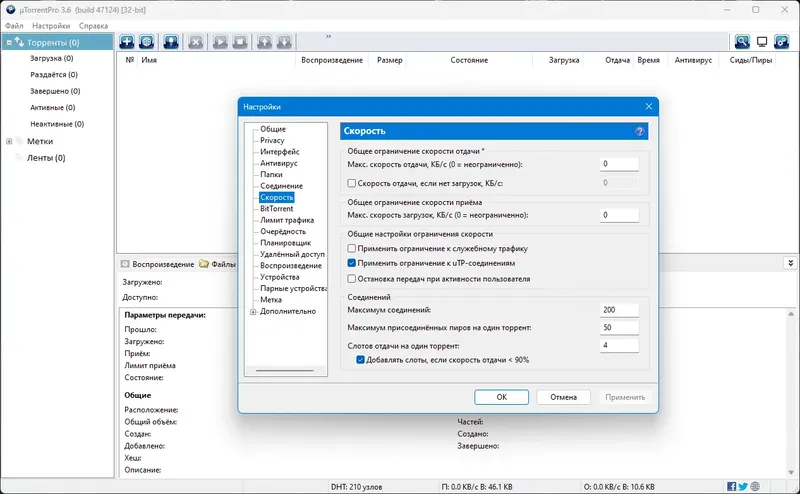Click the Facebook icon in status bar
The image size is (800, 494).
[732, 486]
